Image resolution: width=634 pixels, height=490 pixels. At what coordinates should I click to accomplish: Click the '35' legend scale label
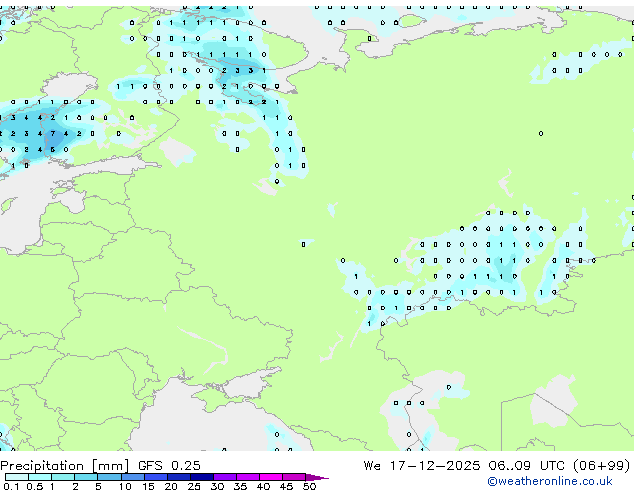pos(240,486)
